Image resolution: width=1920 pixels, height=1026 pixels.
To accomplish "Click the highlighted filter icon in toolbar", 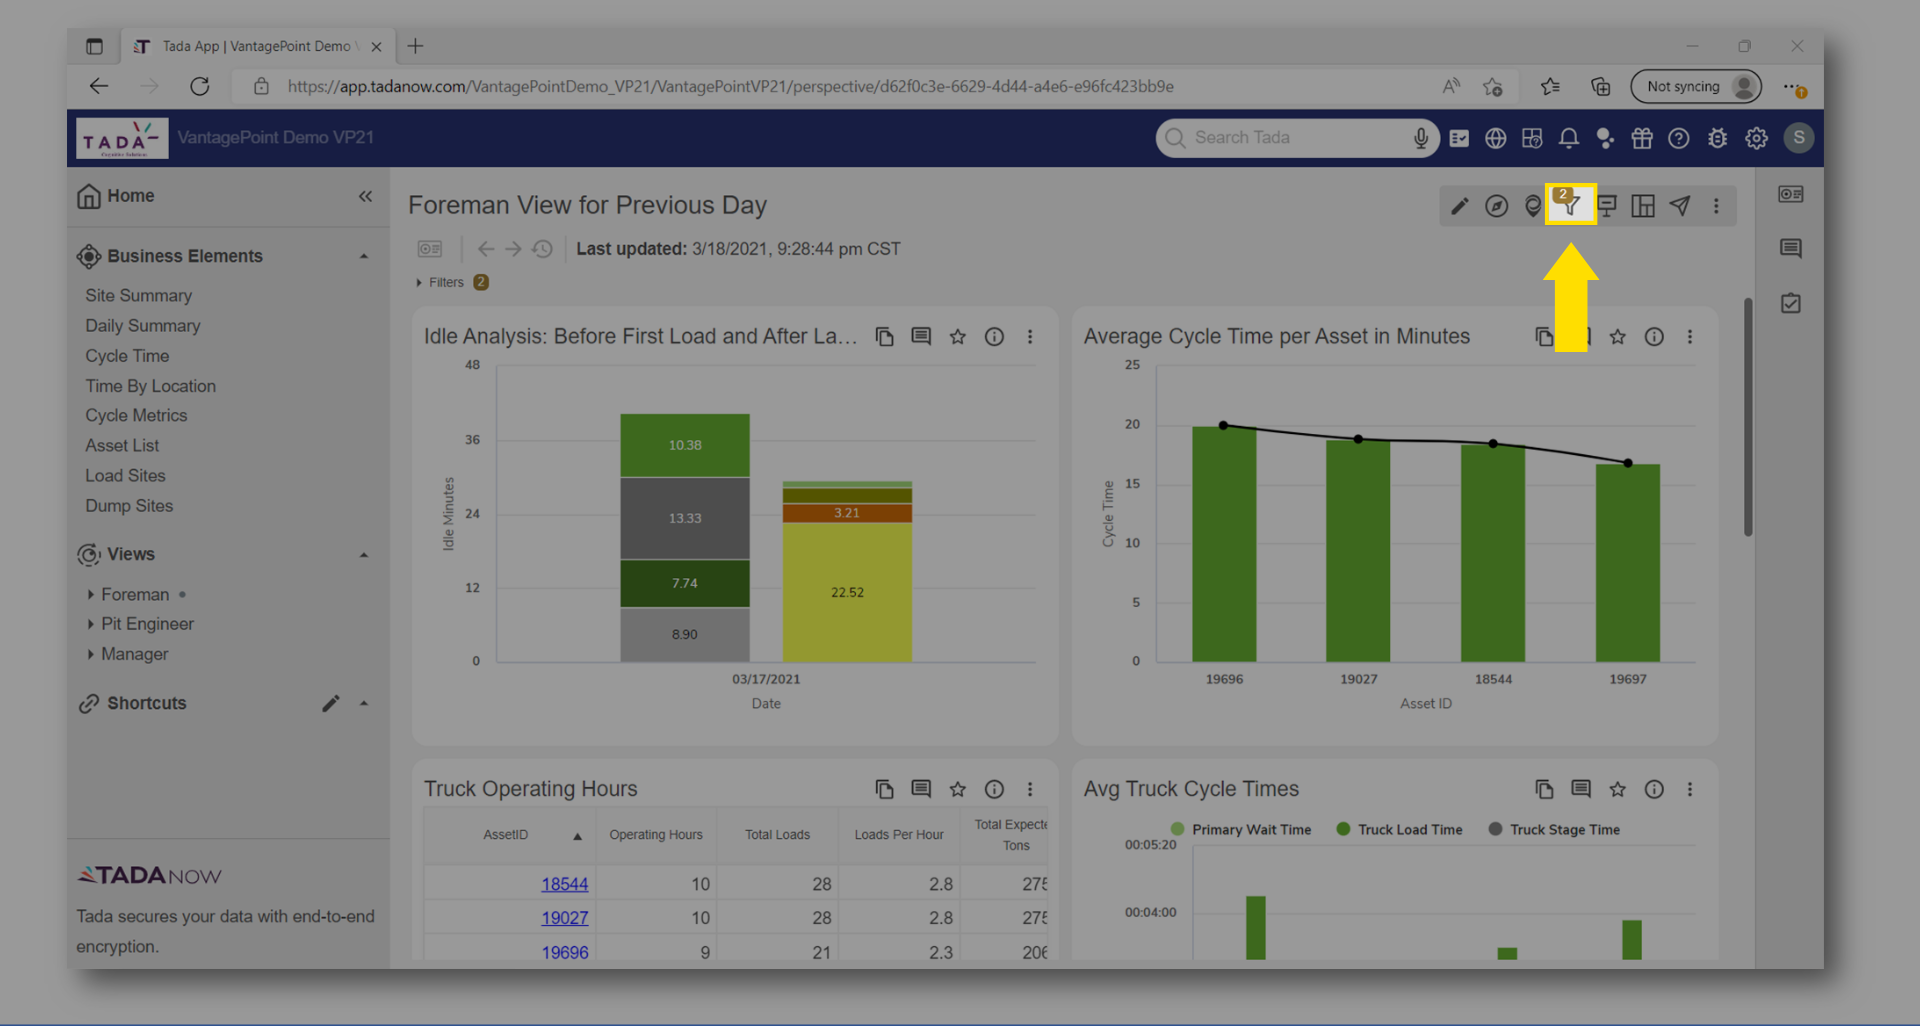I will (x=1571, y=206).
